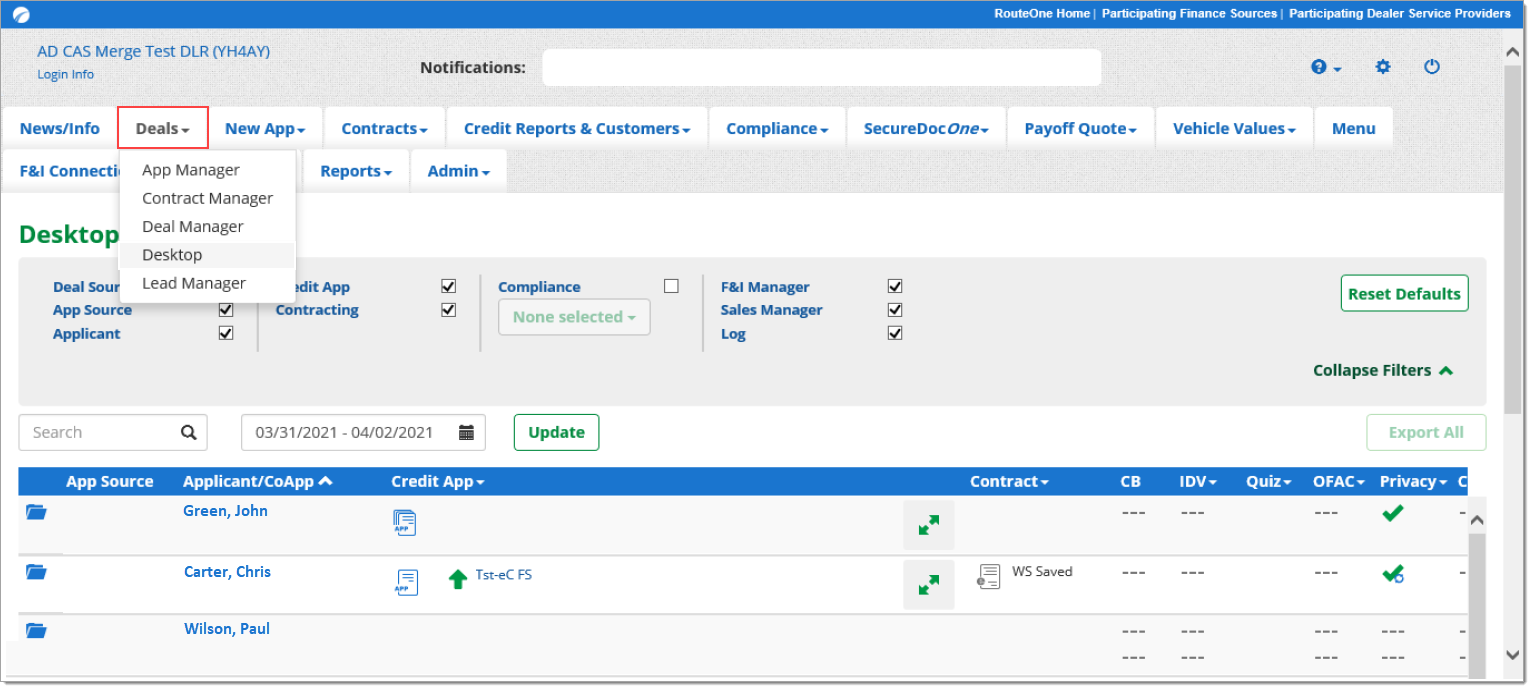Toggle the Applicant checkbox
The height and width of the screenshot is (689, 1531).
pyautogui.click(x=226, y=333)
